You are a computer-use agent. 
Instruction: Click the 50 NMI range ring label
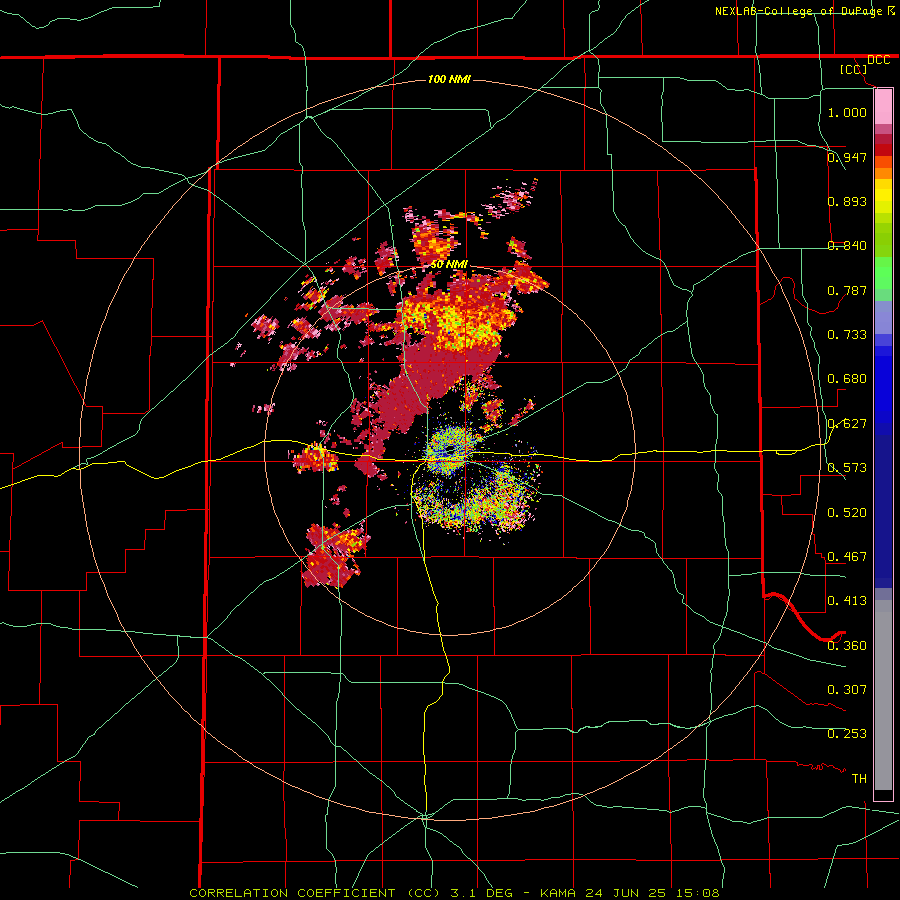coord(449,264)
